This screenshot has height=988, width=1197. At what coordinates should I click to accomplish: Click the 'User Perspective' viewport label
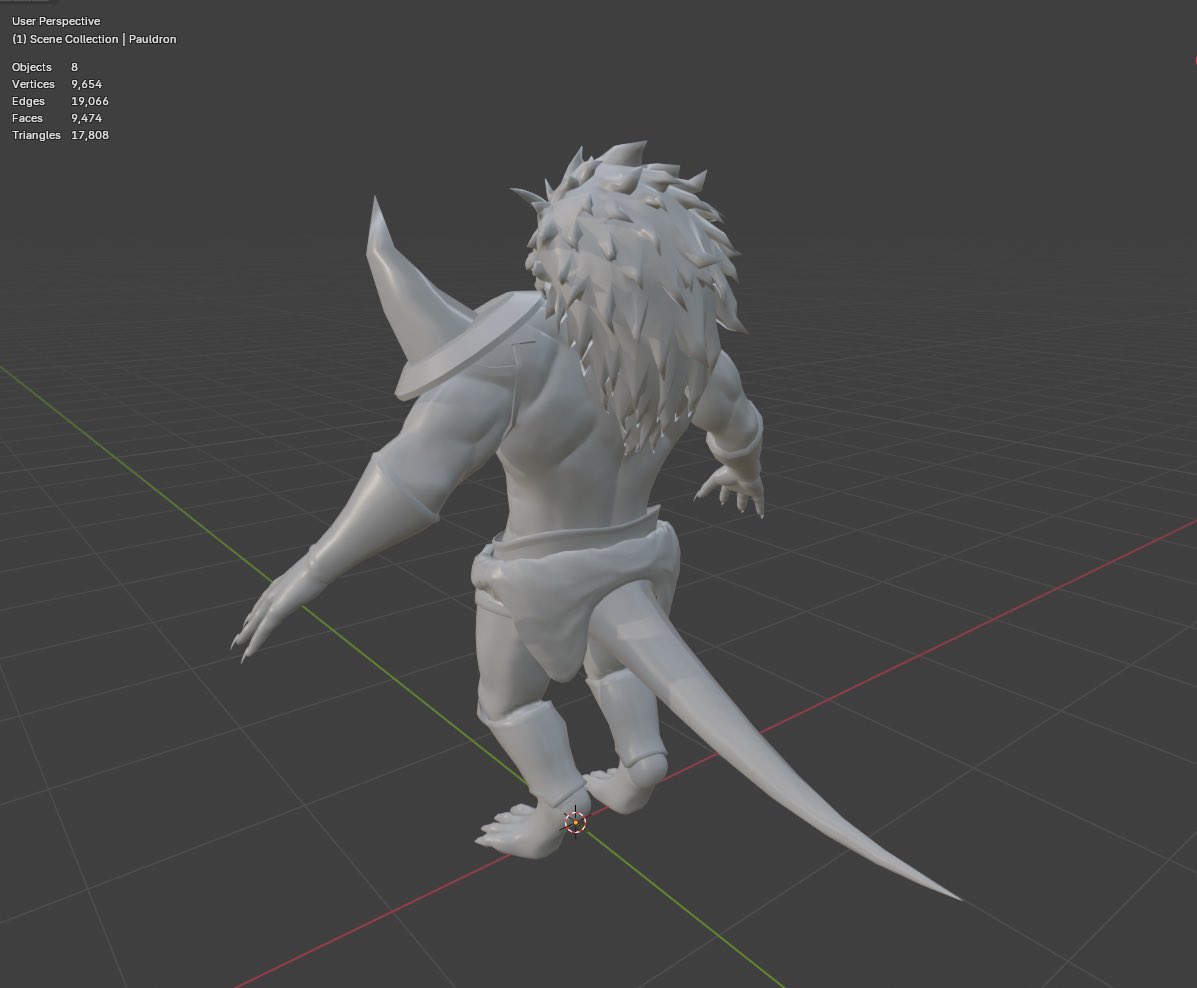[x=56, y=21]
